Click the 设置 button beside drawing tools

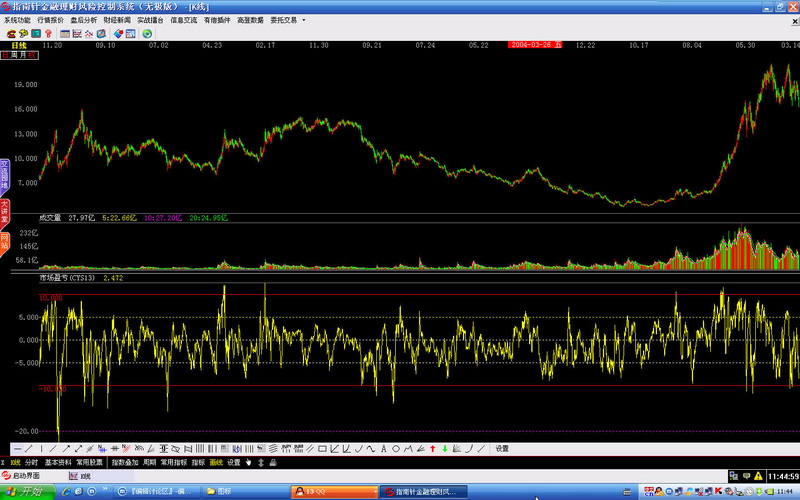coord(502,449)
